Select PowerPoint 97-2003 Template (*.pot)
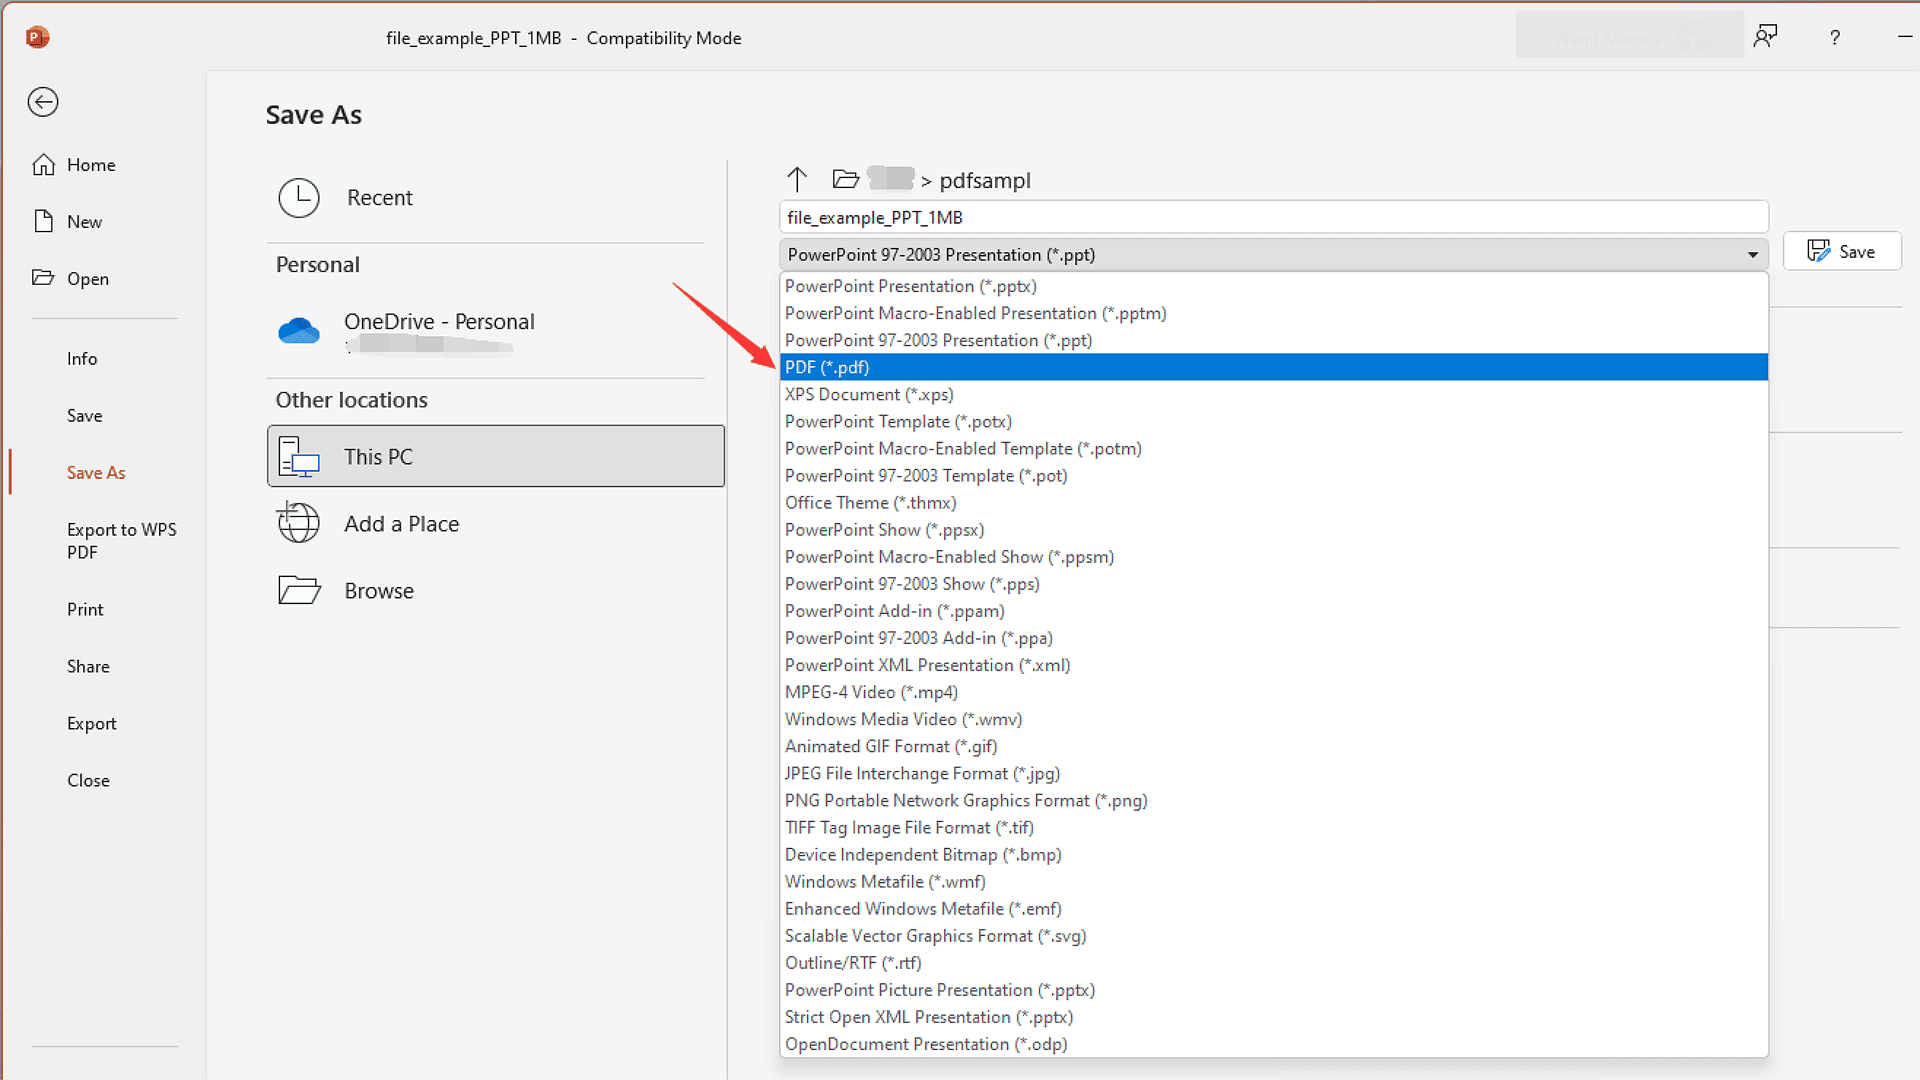 pyautogui.click(x=1274, y=475)
